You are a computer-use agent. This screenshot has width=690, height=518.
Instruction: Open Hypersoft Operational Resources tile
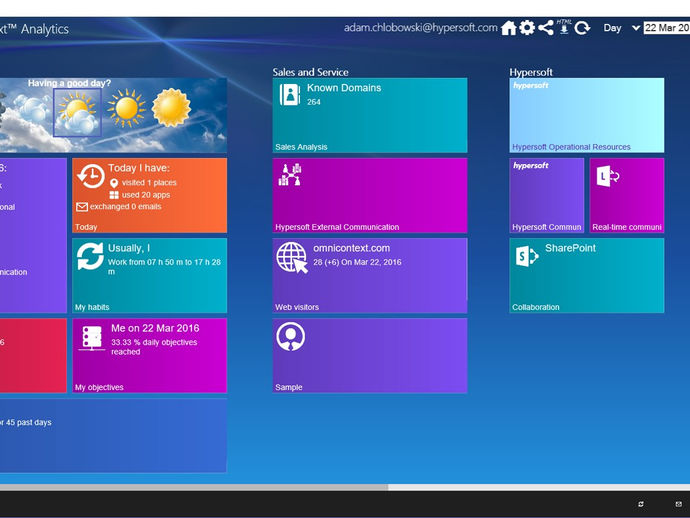pos(587,115)
